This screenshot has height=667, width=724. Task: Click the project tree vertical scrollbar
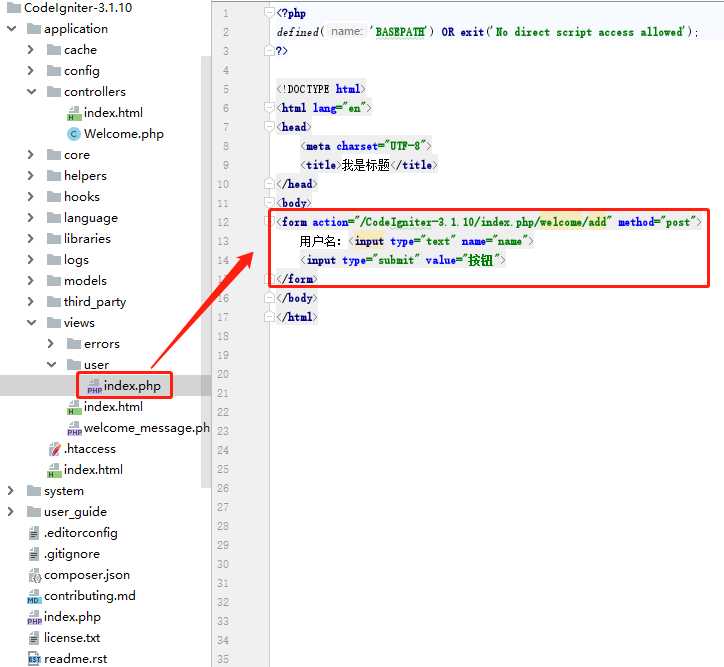click(x=206, y=272)
